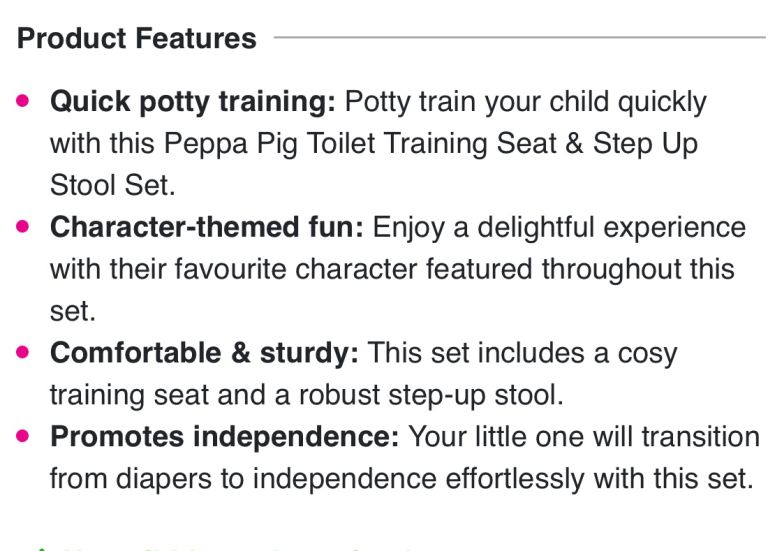
Task: Select the bold Quick potty training label
Action: pyautogui.click(x=194, y=102)
